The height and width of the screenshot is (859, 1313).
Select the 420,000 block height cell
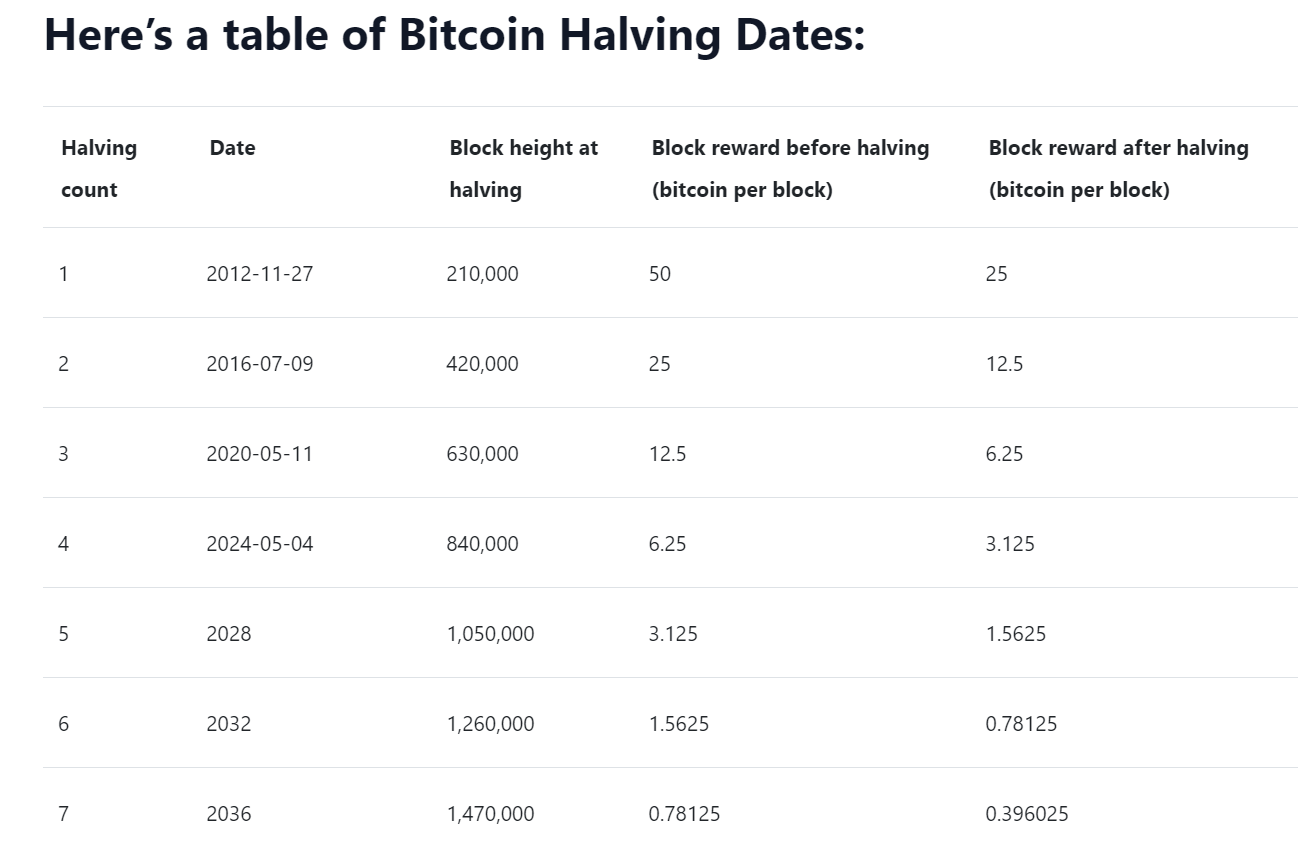pos(482,363)
